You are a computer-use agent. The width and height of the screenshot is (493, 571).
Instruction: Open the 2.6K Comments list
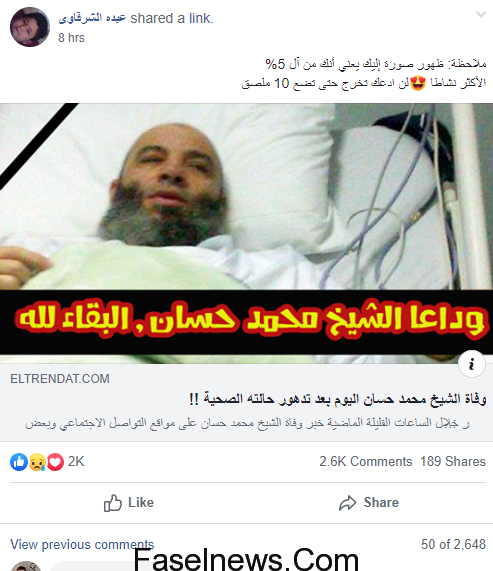[x=366, y=461]
